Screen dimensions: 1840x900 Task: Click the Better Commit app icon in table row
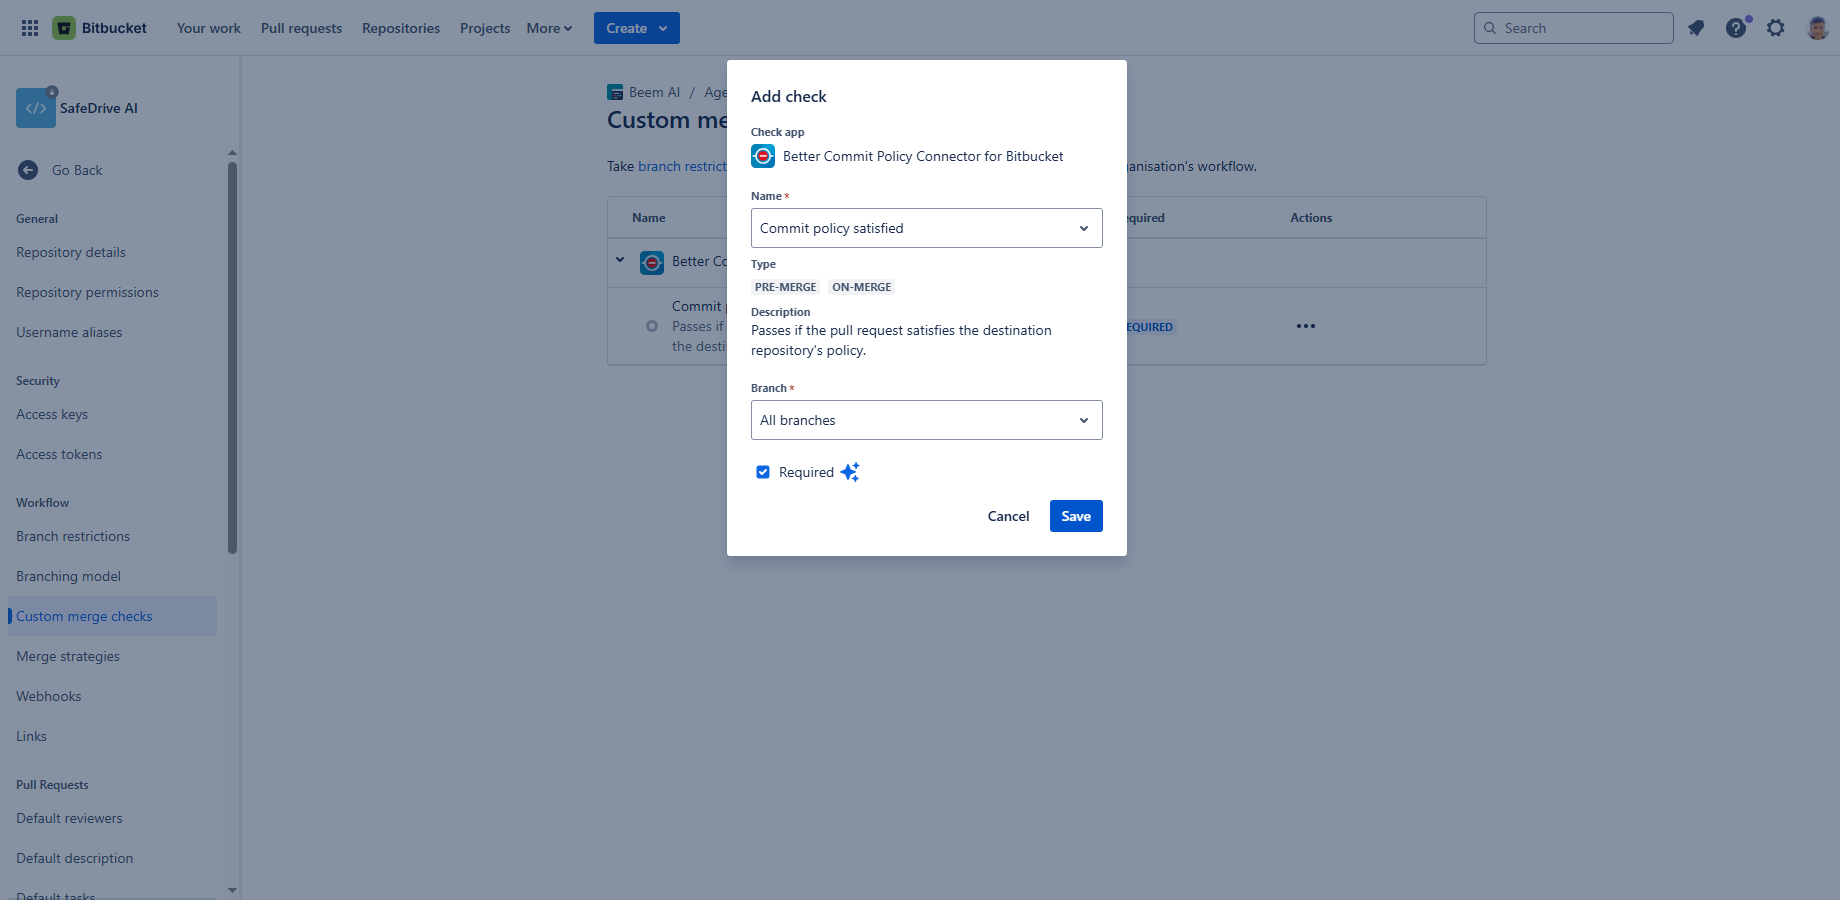[652, 262]
